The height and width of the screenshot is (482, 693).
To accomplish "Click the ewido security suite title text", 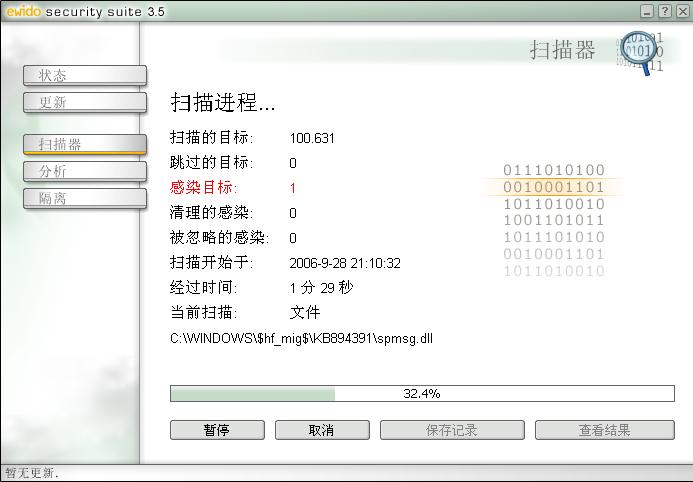I will pyautogui.click(x=86, y=11).
